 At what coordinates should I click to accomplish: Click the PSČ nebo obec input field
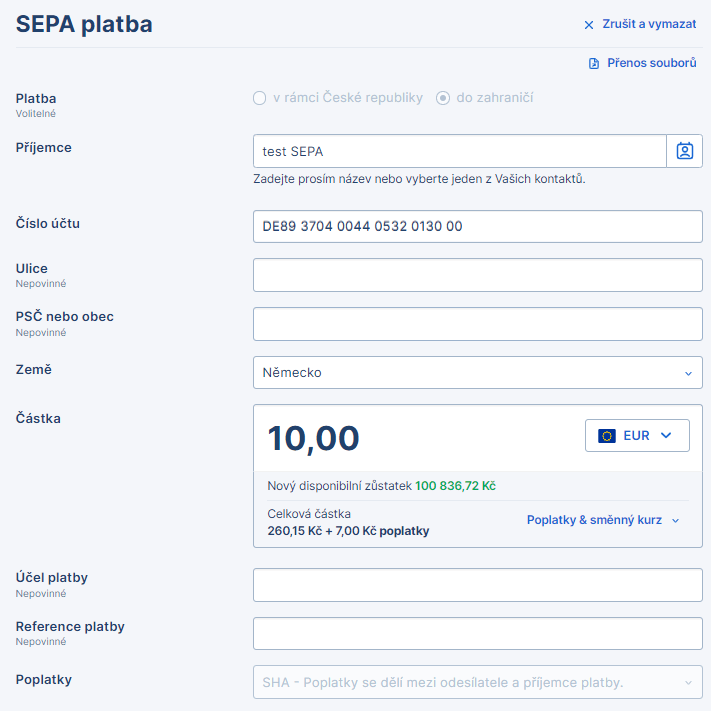pyautogui.click(x=477, y=324)
